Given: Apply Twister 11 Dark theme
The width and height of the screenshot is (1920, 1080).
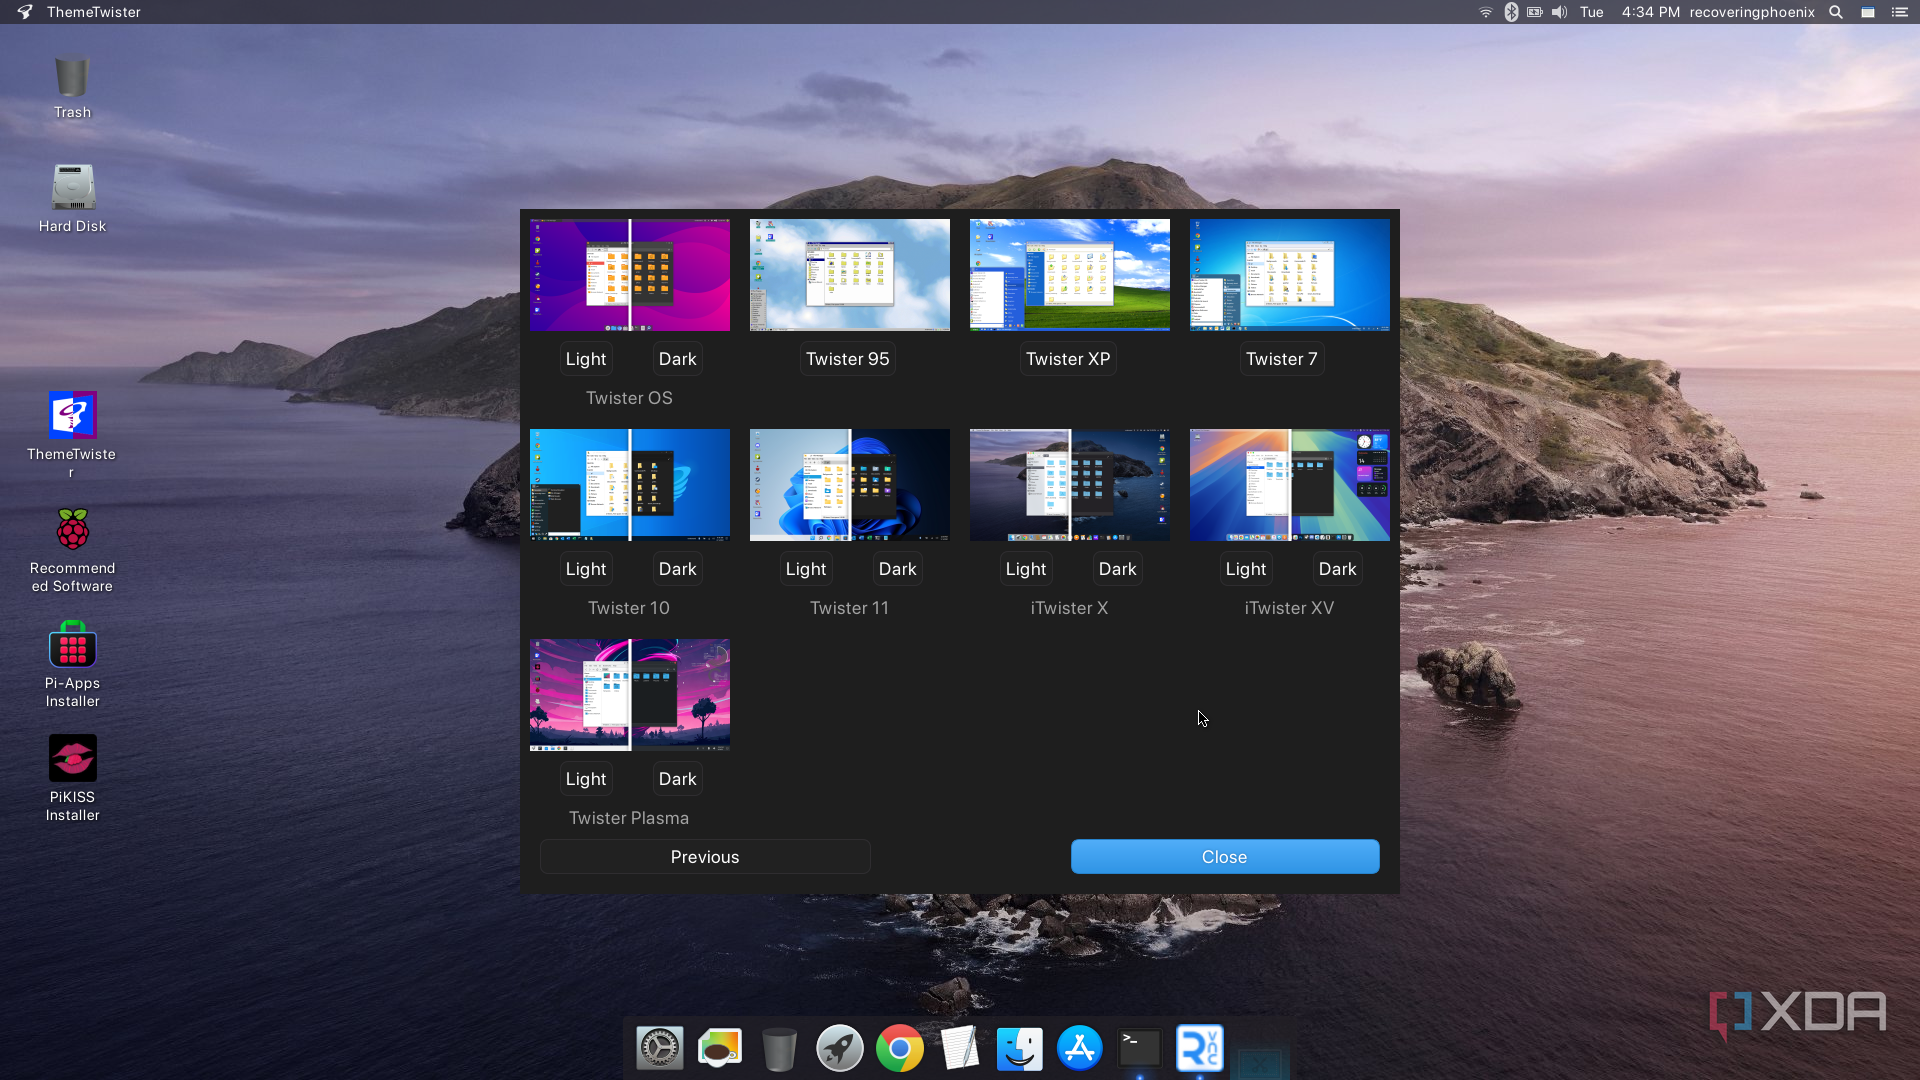Looking at the screenshot, I should [898, 569].
